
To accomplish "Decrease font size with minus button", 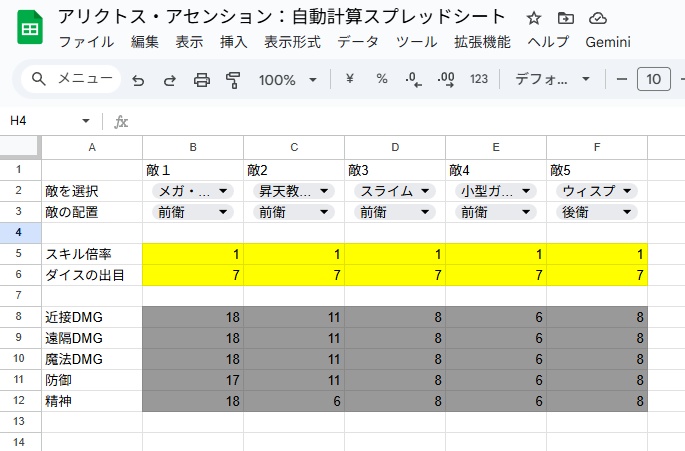I will (x=621, y=79).
